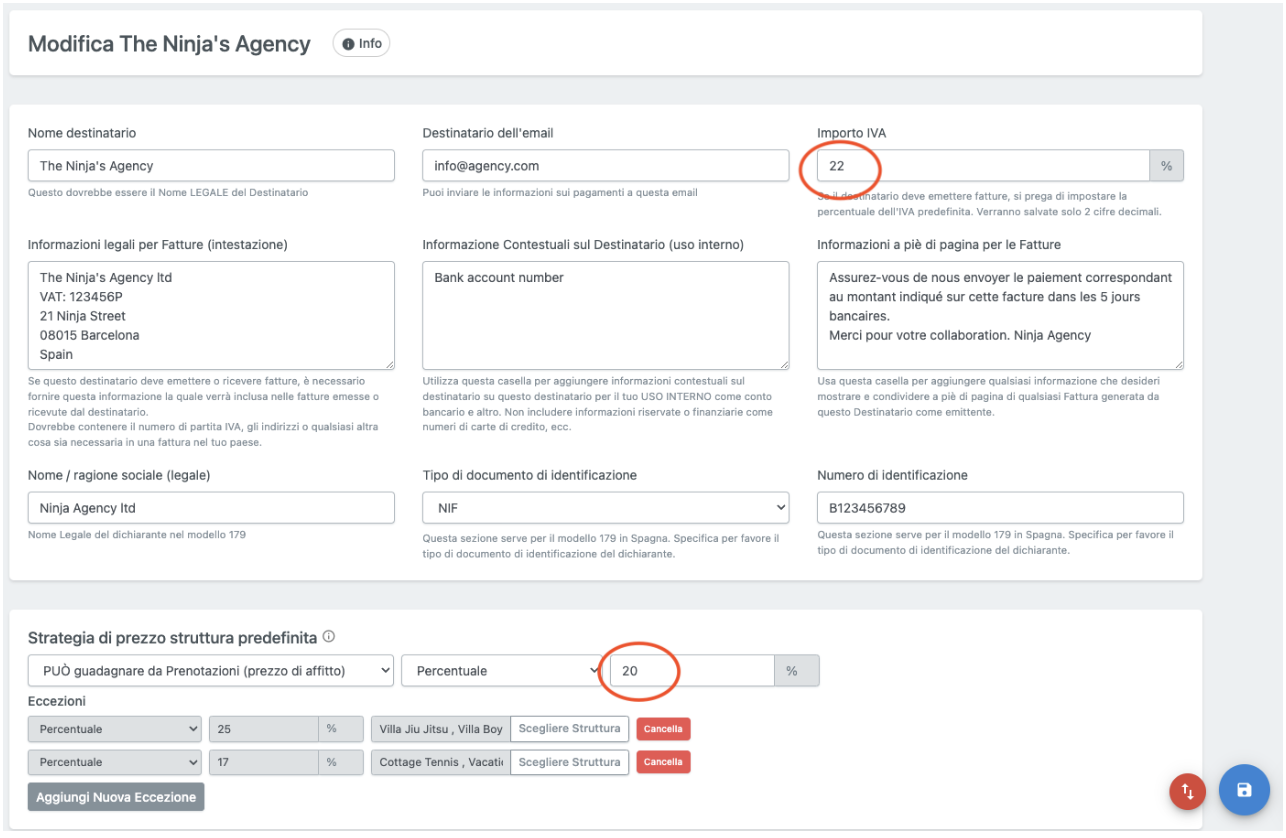Click info icon next to Strategia di prezzo

329,637
